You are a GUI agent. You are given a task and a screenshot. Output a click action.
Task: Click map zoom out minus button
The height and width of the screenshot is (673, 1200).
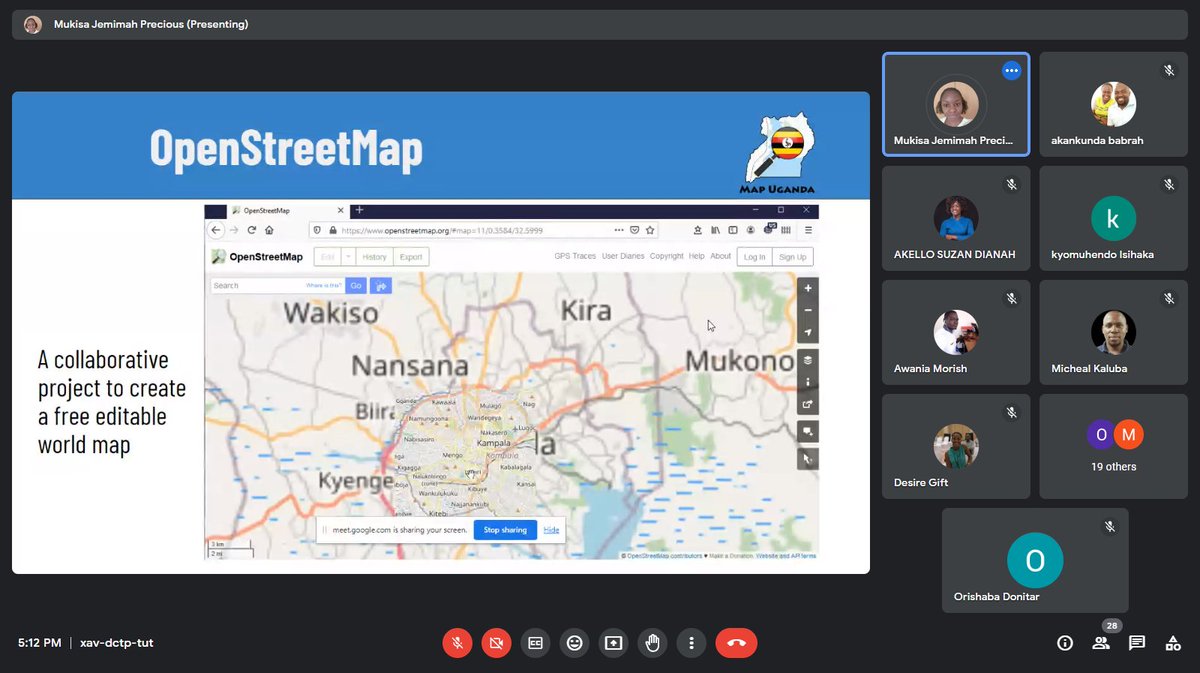pyautogui.click(x=808, y=310)
